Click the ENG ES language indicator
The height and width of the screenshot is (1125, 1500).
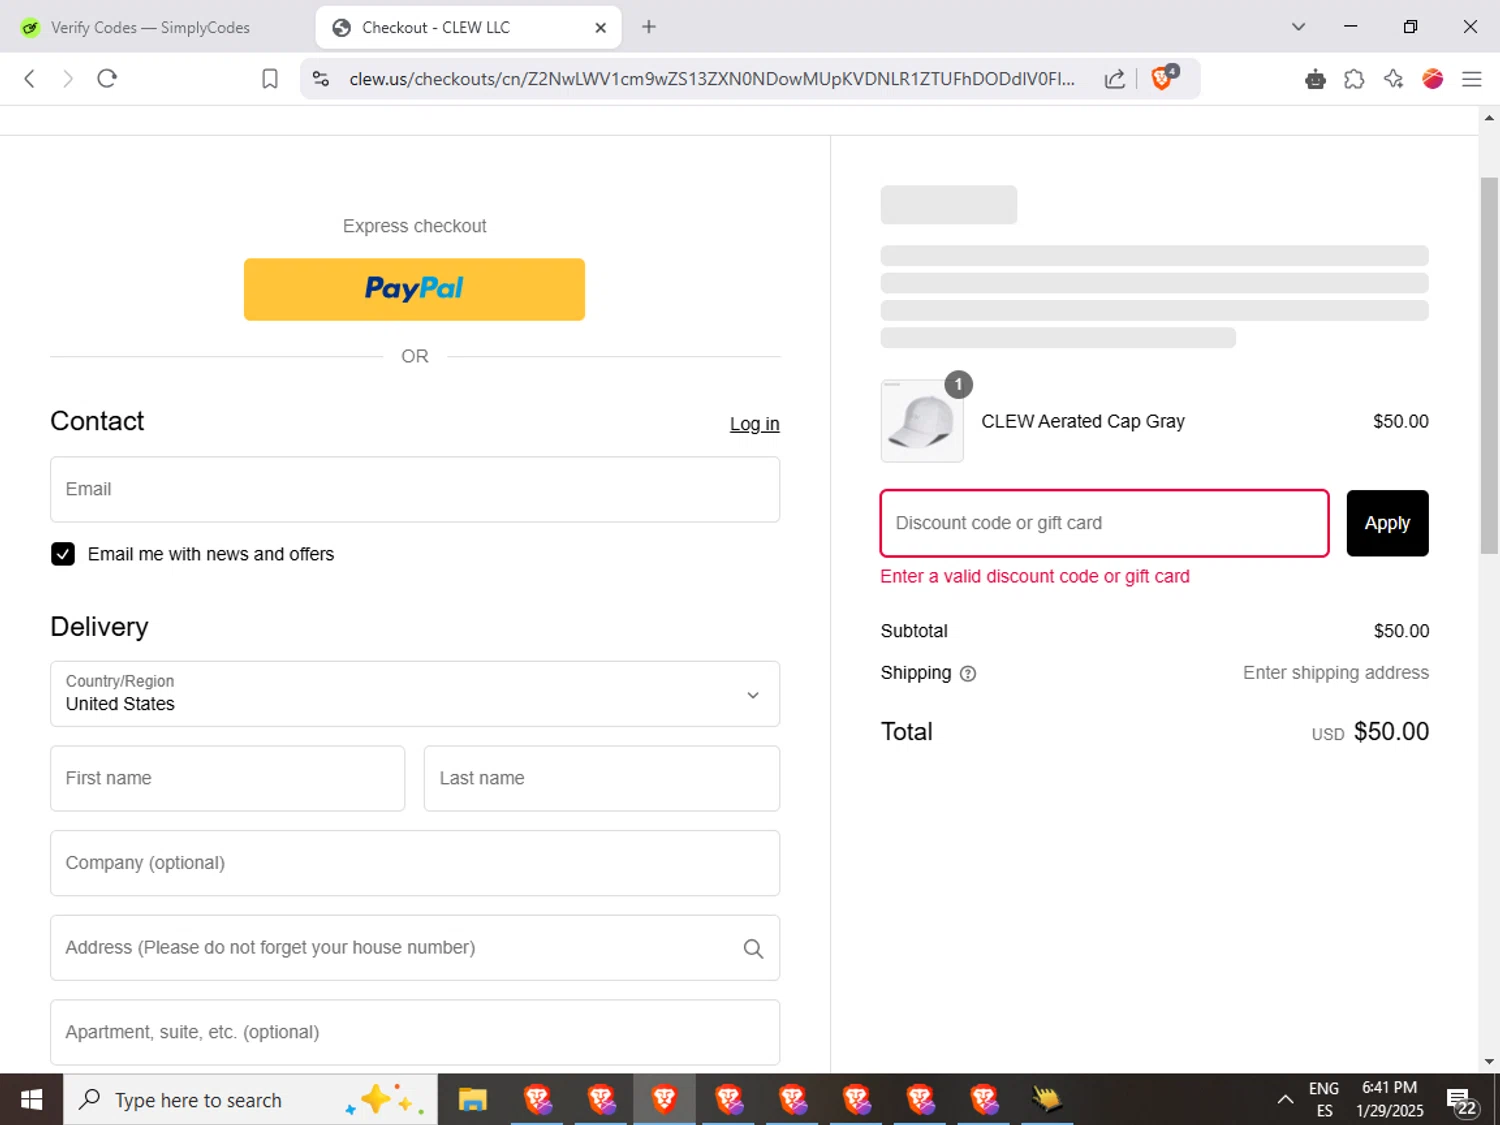(x=1324, y=1100)
